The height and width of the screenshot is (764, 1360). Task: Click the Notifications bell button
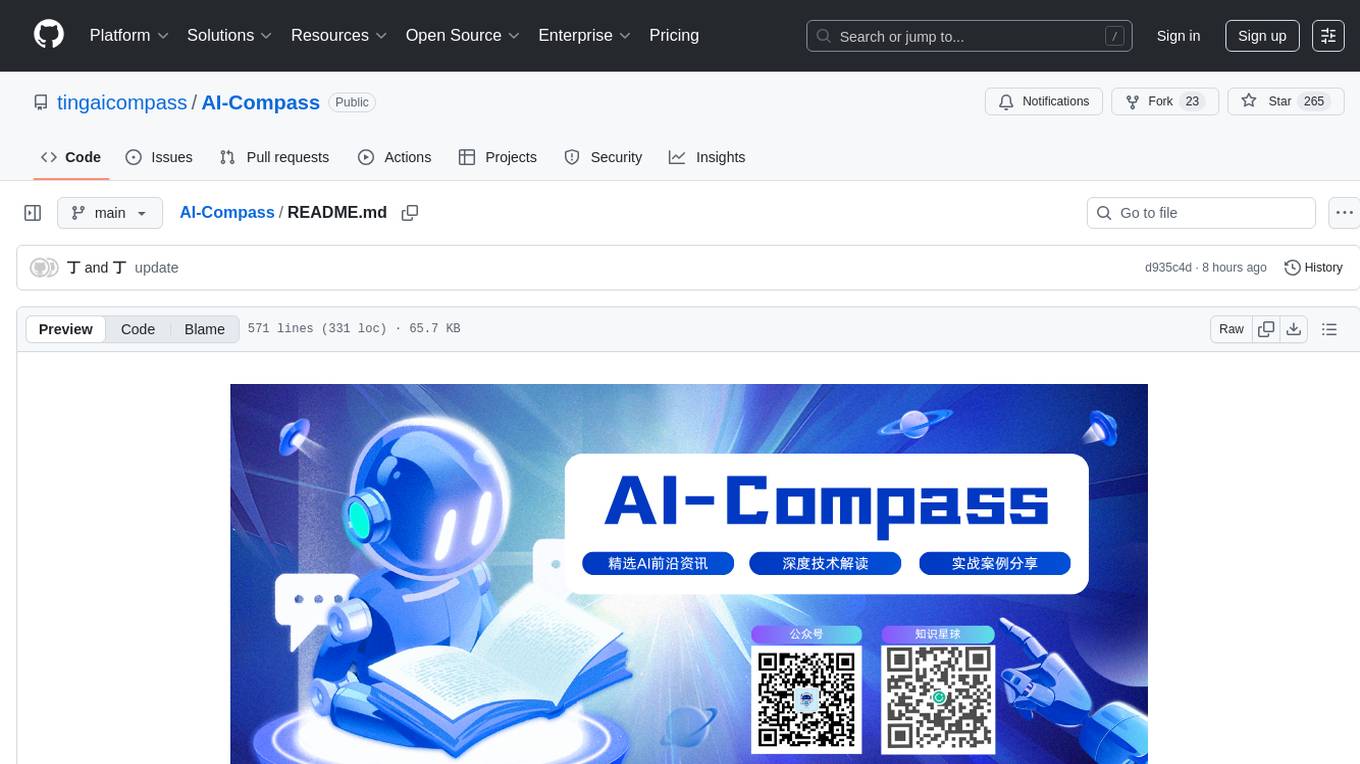tap(1044, 102)
